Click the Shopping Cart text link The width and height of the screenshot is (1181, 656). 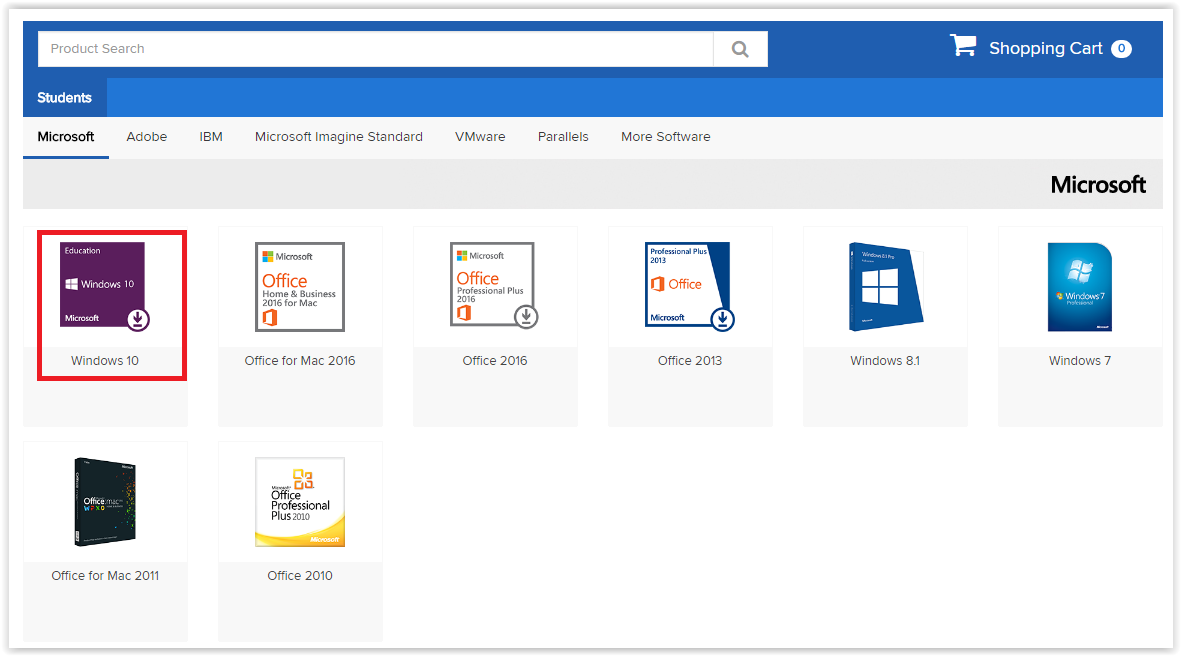point(1045,48)
